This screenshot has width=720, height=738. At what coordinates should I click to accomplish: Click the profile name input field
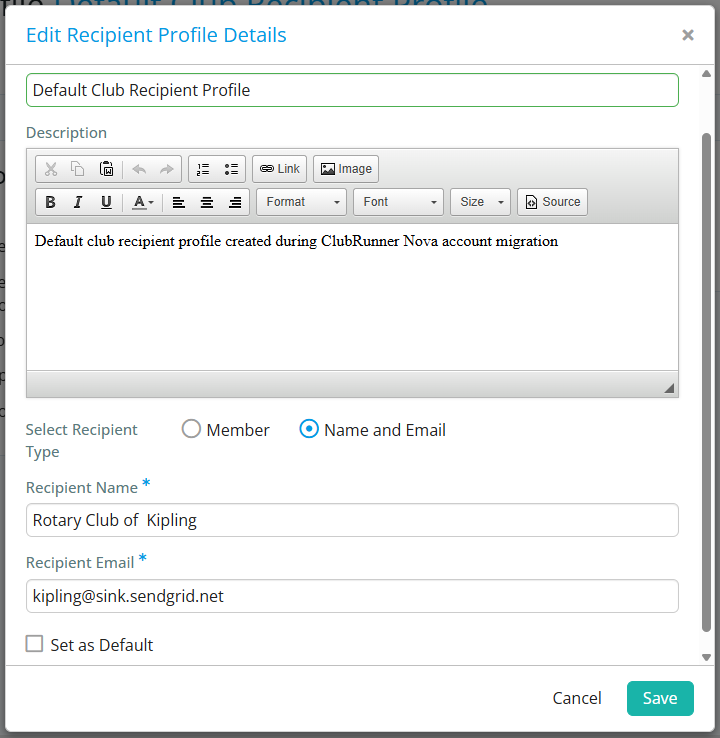[352, 90]
